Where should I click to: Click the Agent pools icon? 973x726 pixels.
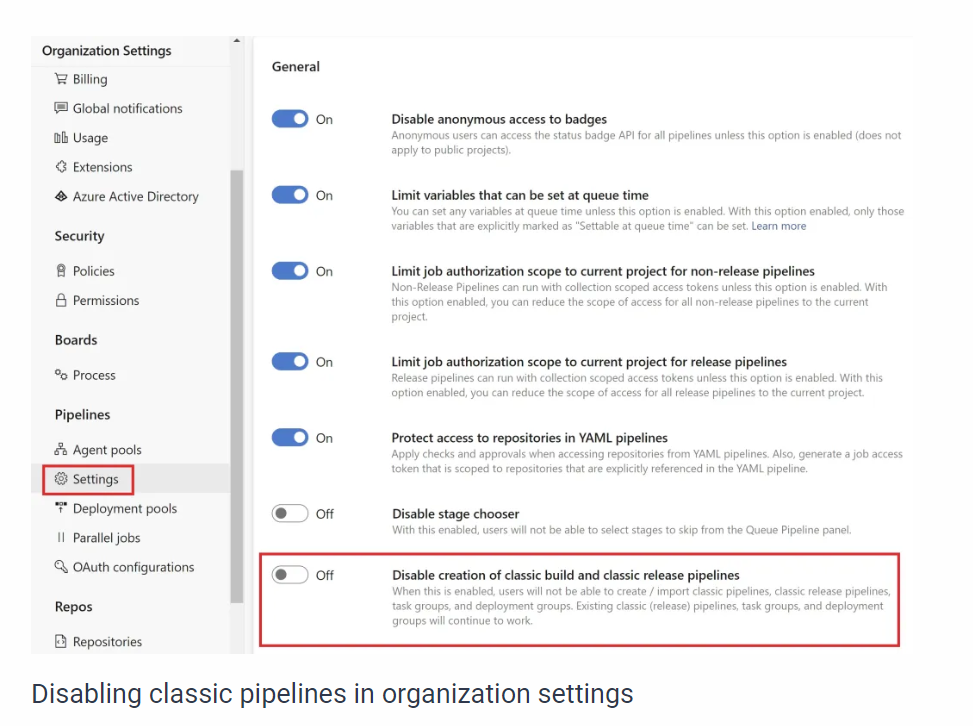(x=61, y=450)
